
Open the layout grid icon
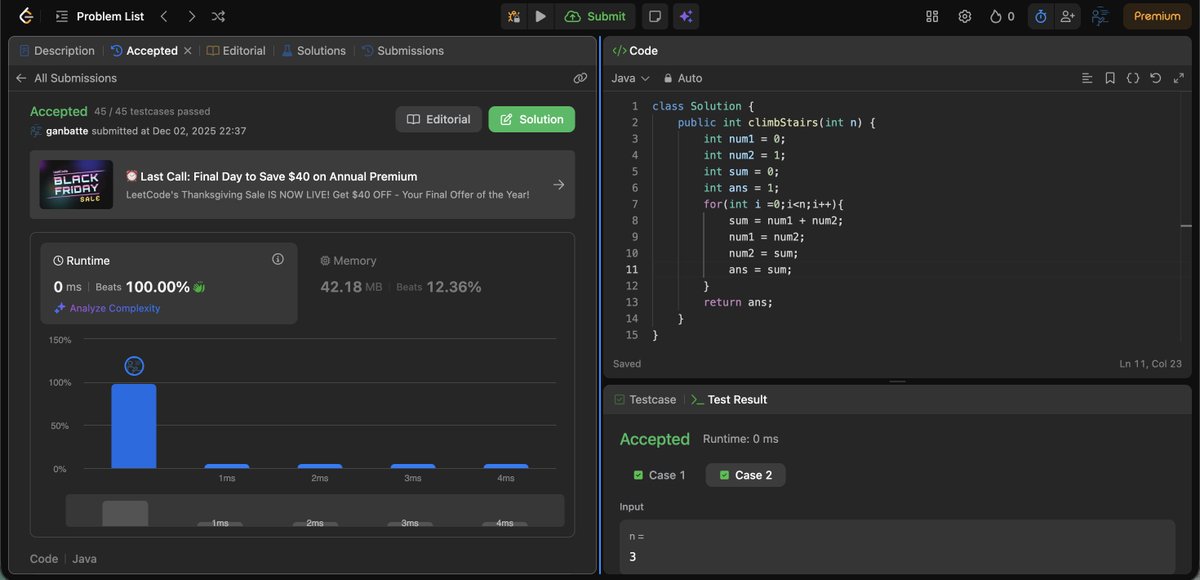(932, 16)
